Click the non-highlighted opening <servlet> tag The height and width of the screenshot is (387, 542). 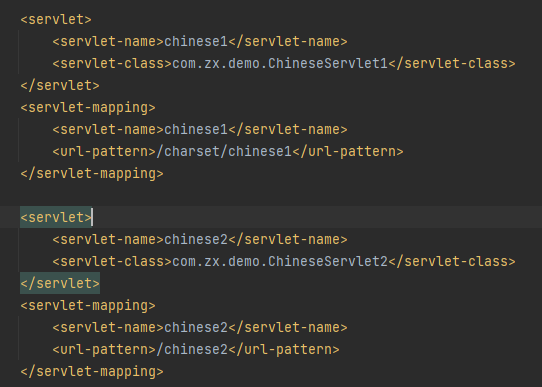[x=56, y=19]
